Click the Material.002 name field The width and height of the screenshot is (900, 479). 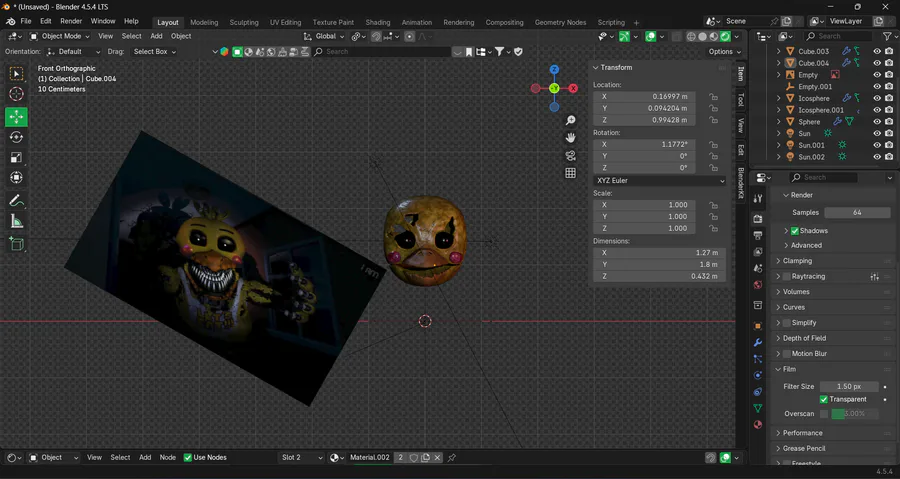click(370, 458)
